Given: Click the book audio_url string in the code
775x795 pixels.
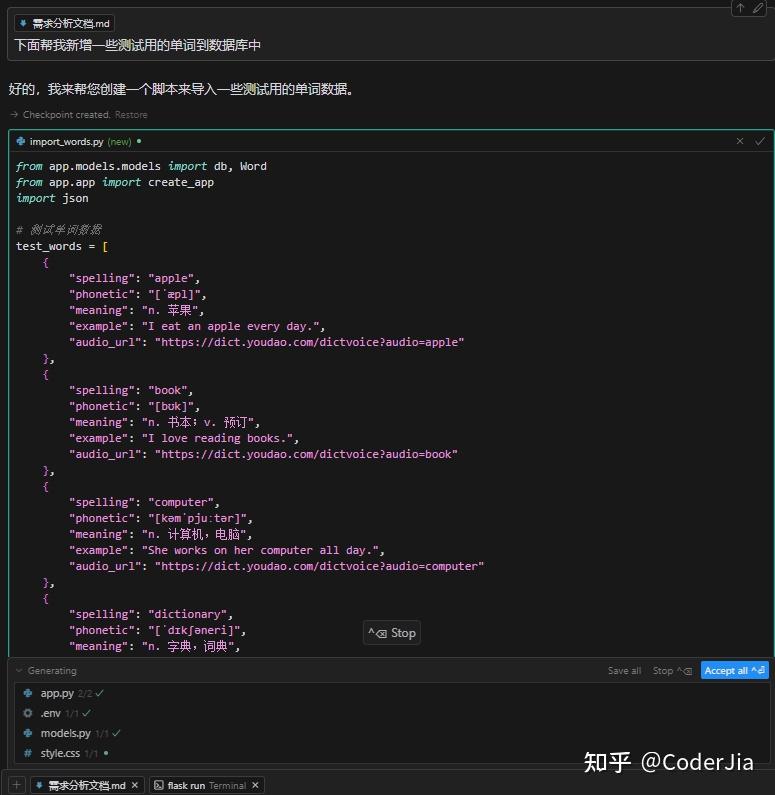Looking at the screenshot, I should [306, 454].
